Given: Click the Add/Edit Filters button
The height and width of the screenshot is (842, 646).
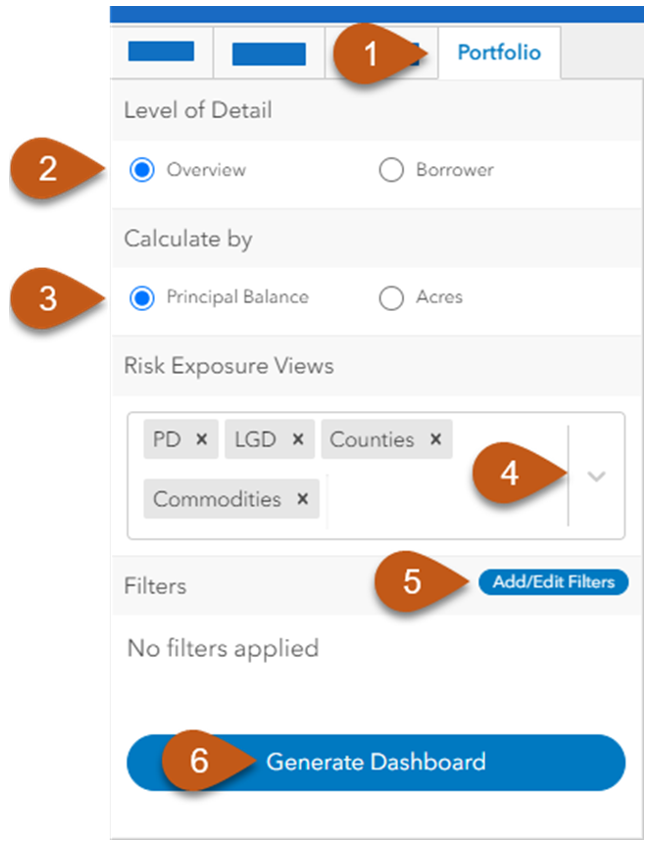Looking at the screenshot, I should [553, 581].
